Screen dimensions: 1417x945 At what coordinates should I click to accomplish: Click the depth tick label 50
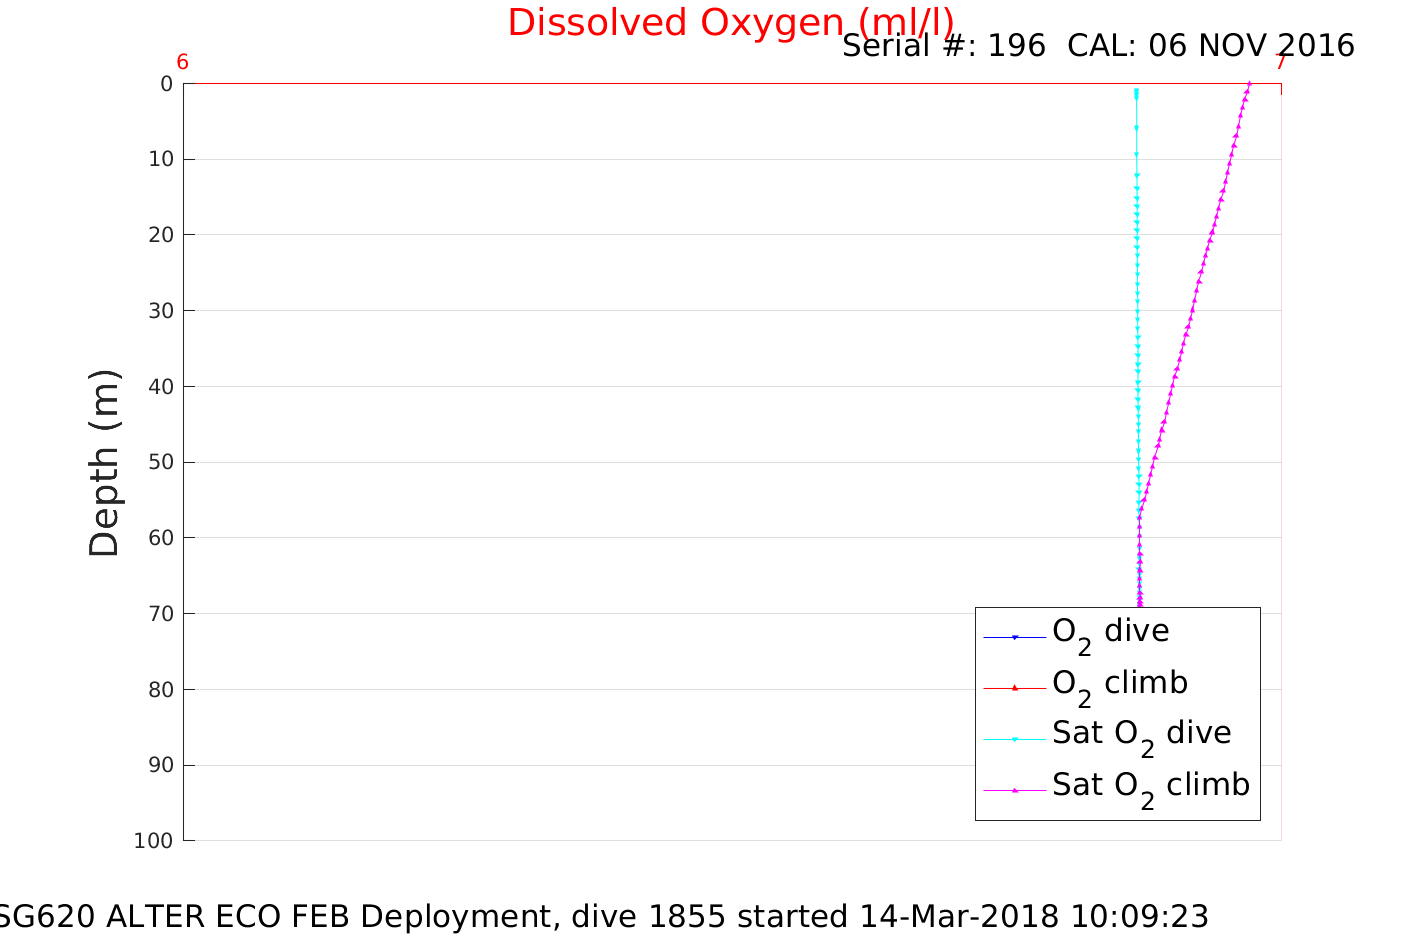tap(160, 462)
